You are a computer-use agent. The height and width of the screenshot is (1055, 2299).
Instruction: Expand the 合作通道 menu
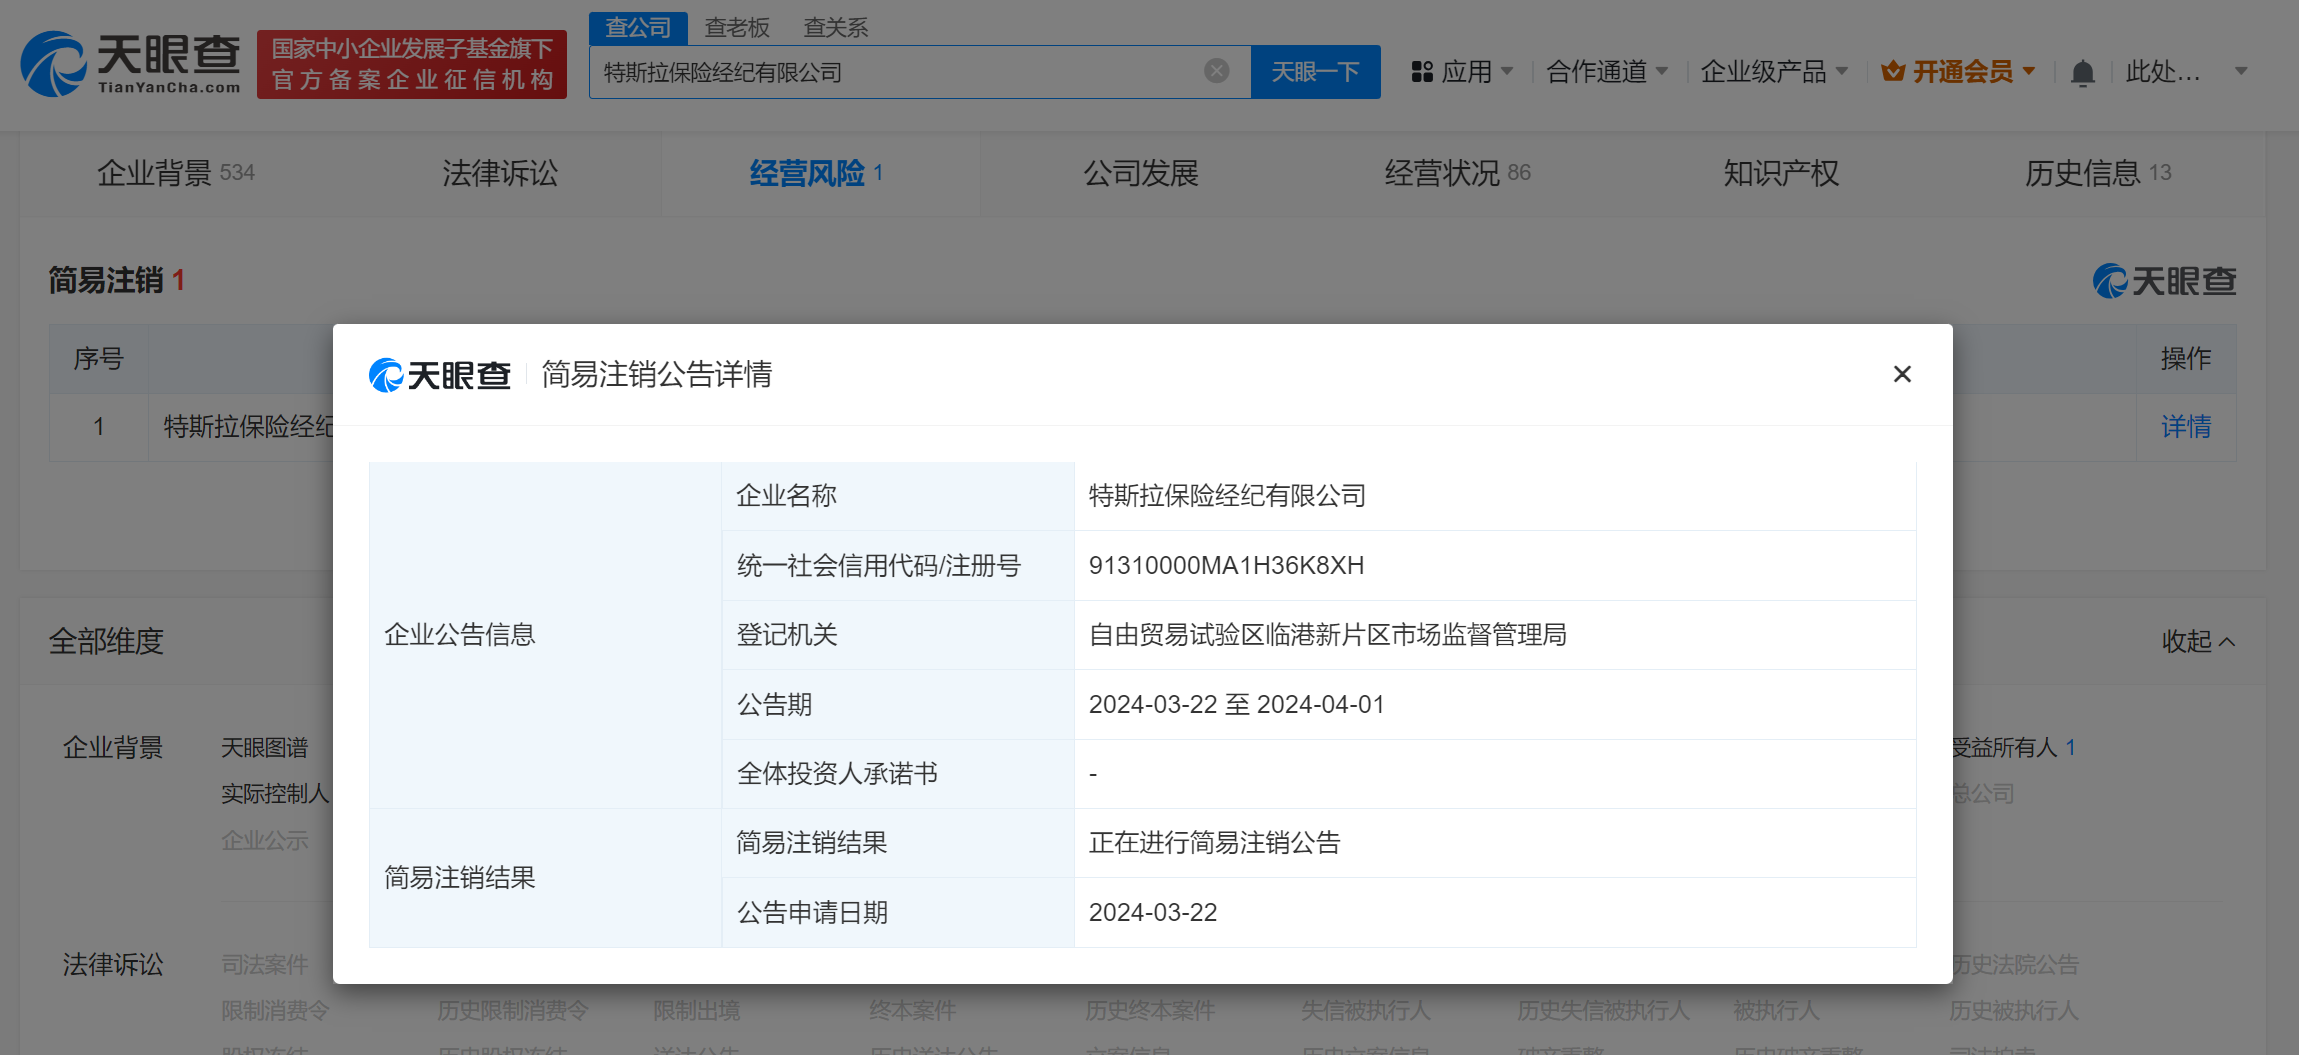(1606, 72)
